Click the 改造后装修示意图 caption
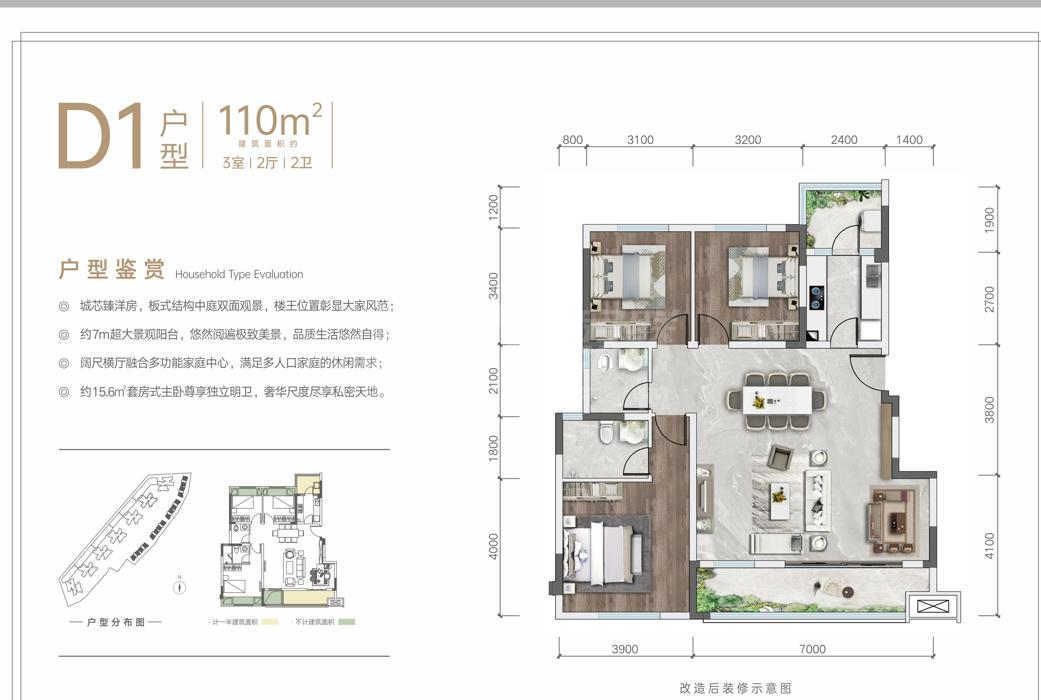Image resolution: width=1041 pixels, height=700 pixels. (x=735, y=688)
